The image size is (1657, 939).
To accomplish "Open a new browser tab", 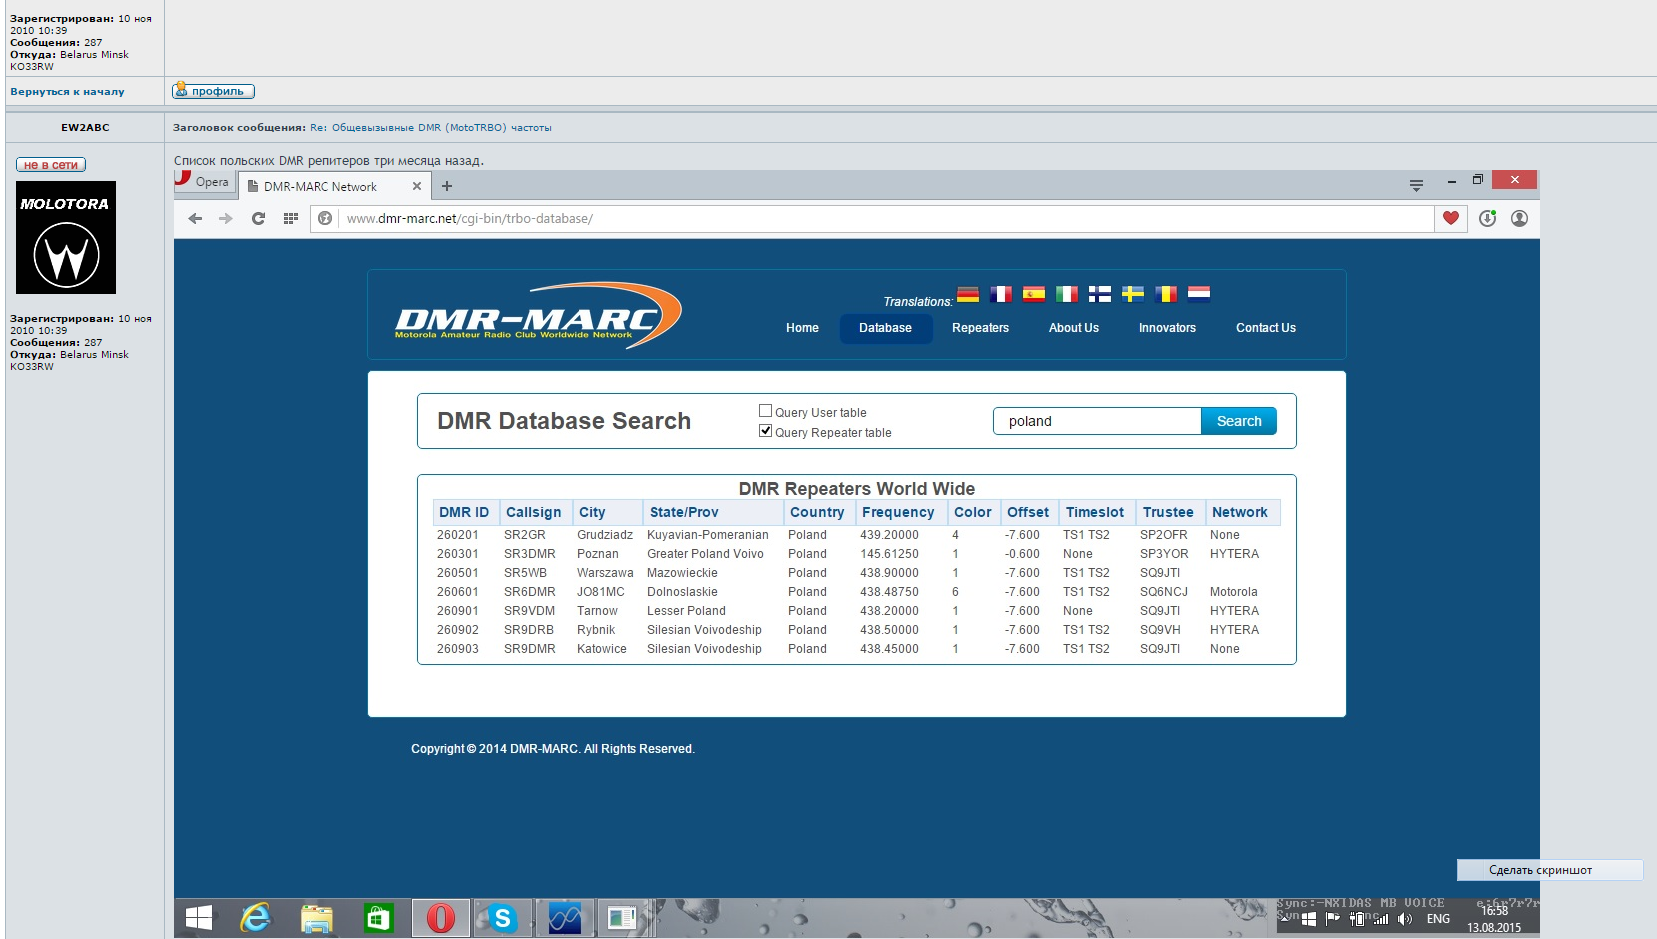I will tap(447, 186).
